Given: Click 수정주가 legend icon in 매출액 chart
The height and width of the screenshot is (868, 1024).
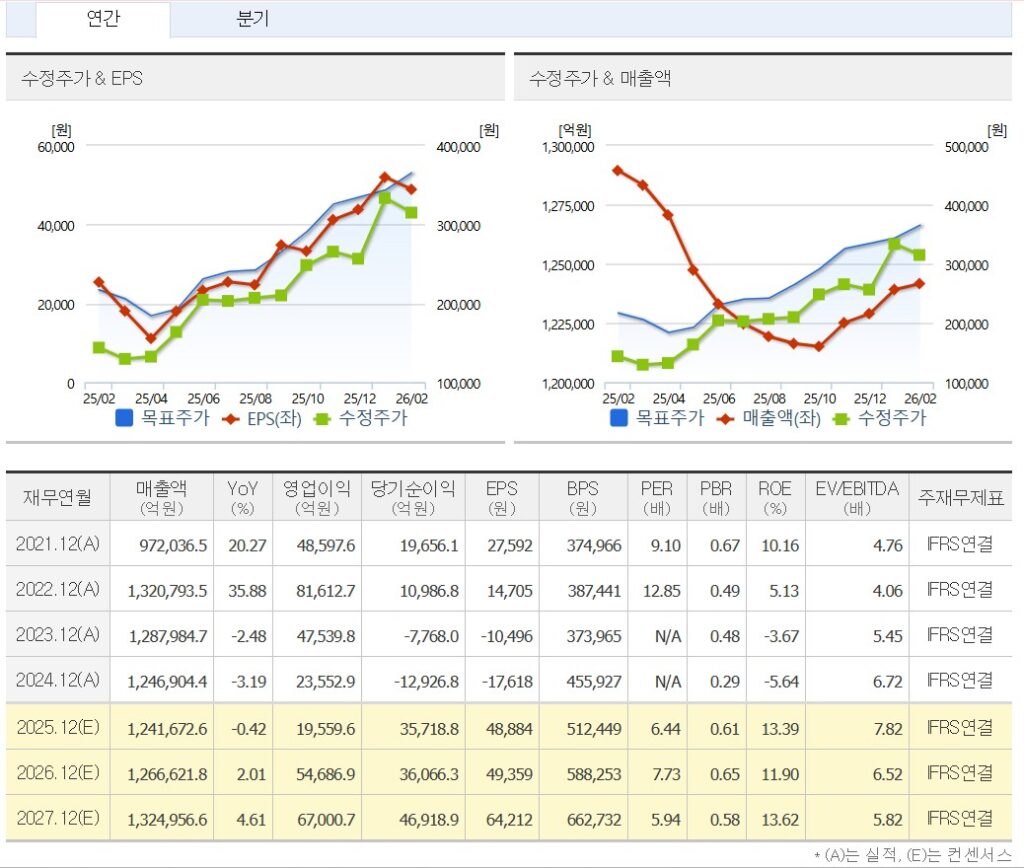Looking at the screenshot, I should click(x=841, y=418).
